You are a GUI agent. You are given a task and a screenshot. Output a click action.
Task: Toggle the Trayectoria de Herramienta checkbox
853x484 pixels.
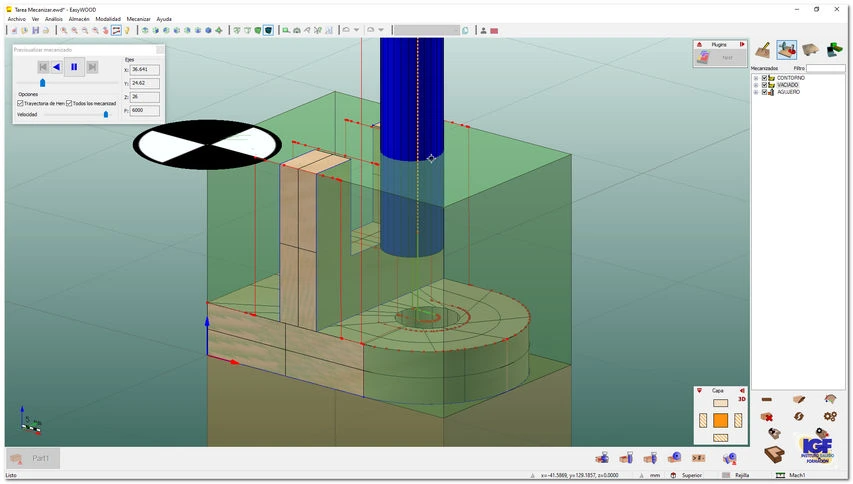[20, 103]
